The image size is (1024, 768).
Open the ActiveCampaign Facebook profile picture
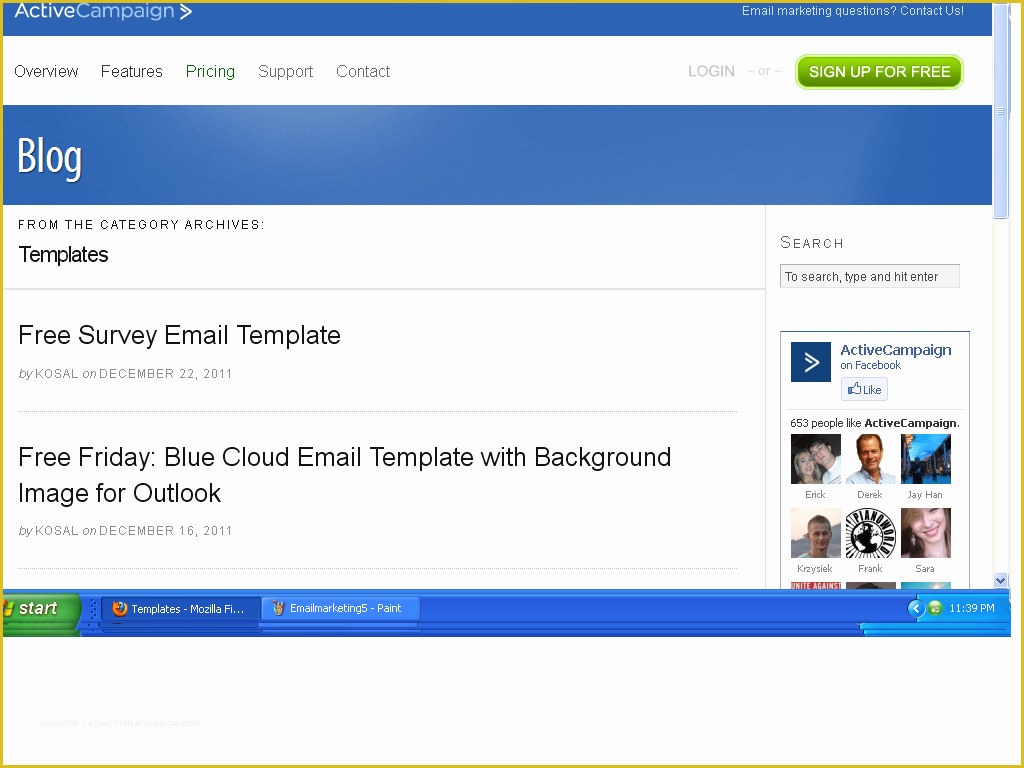(810, 362)
